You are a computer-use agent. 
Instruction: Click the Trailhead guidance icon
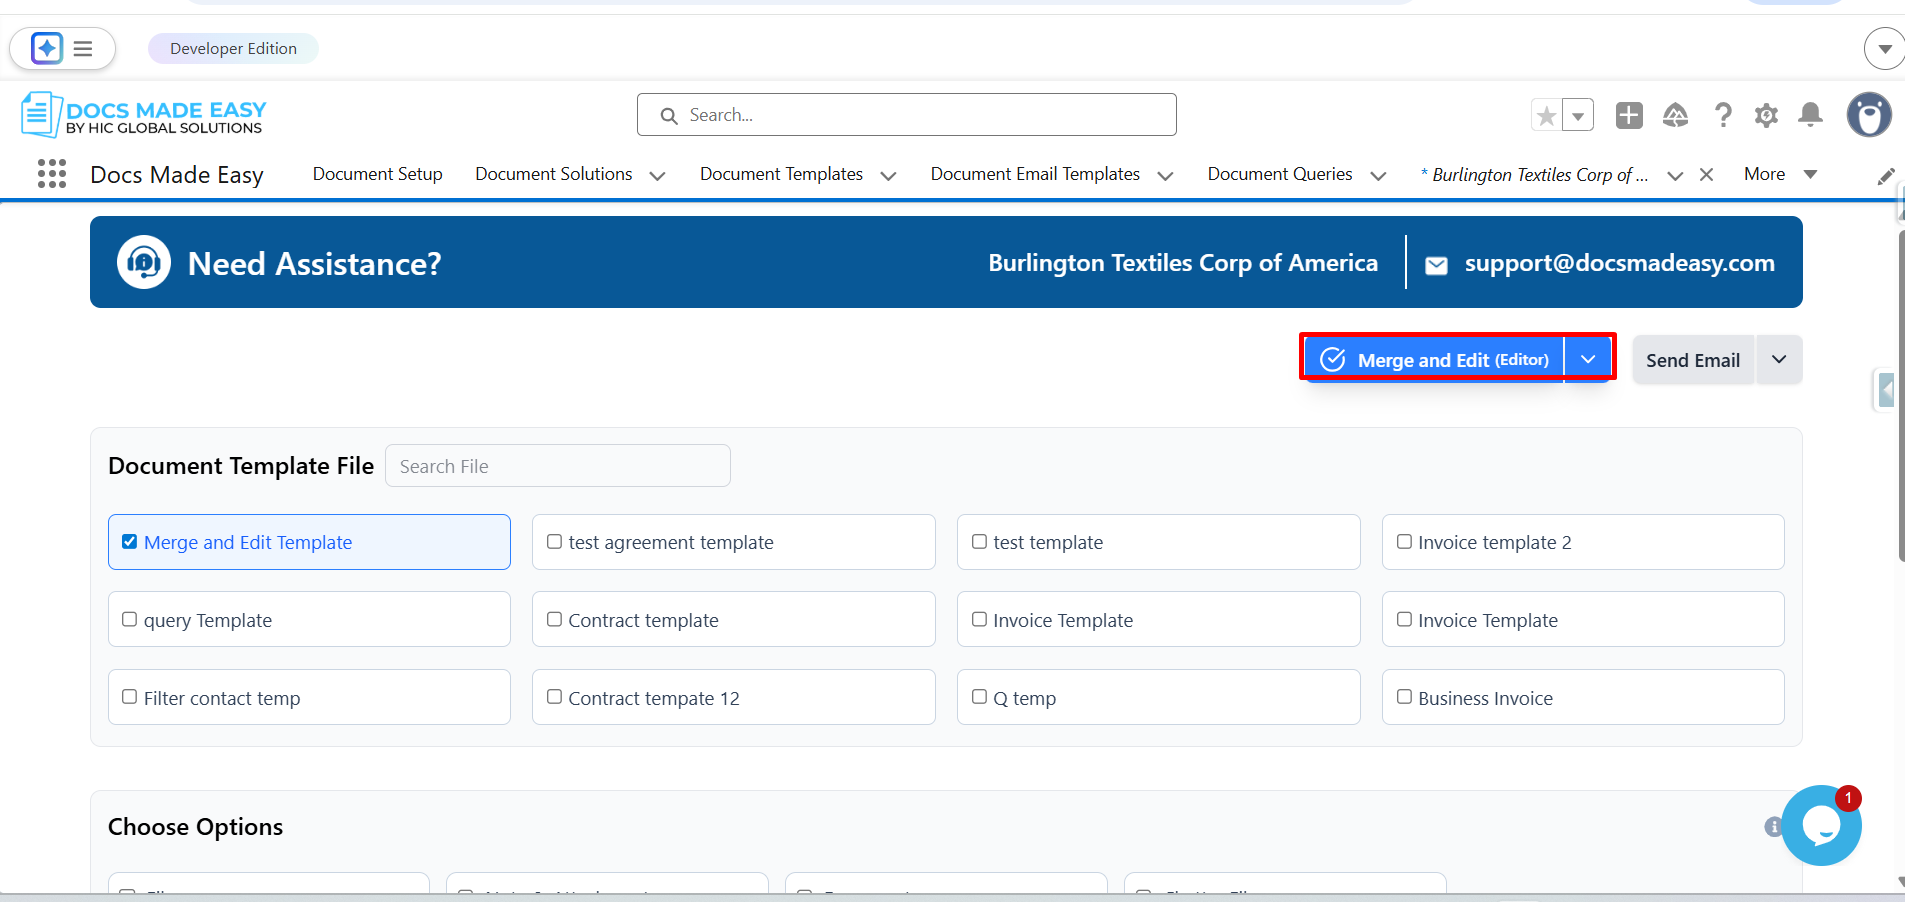pos(1675,116)
